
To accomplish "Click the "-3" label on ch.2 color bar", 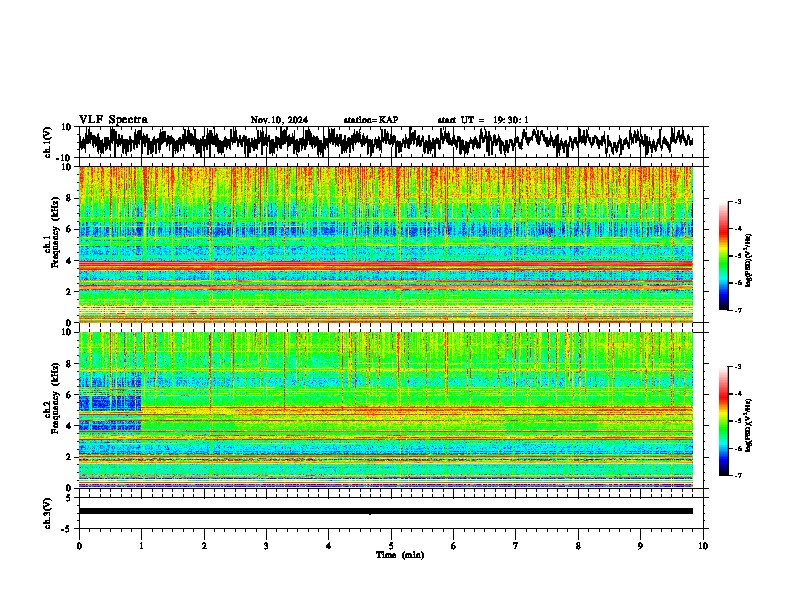I will coord(738,367).
